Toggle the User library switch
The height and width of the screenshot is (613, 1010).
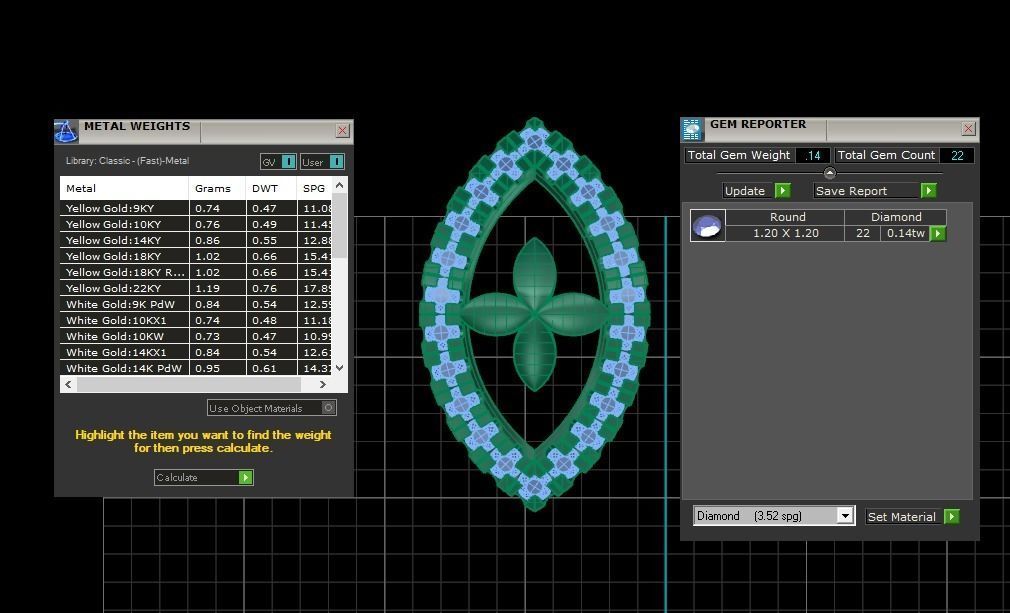pyautogui.click(x=336, y=162)
